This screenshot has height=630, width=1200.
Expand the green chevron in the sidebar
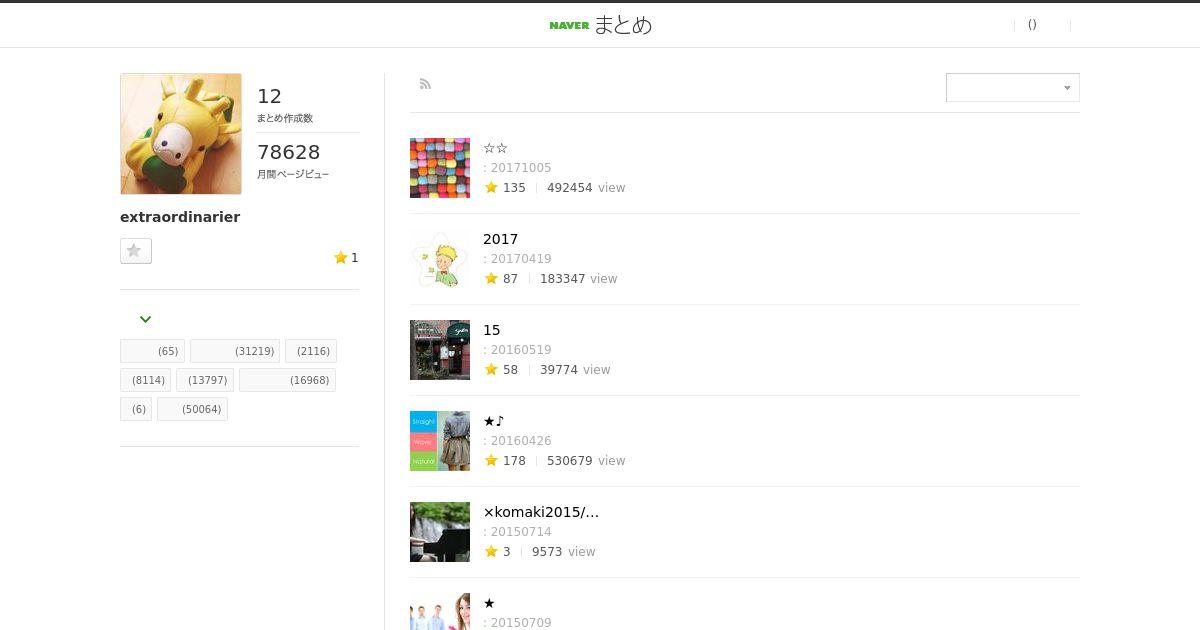[x=145, y=319]
